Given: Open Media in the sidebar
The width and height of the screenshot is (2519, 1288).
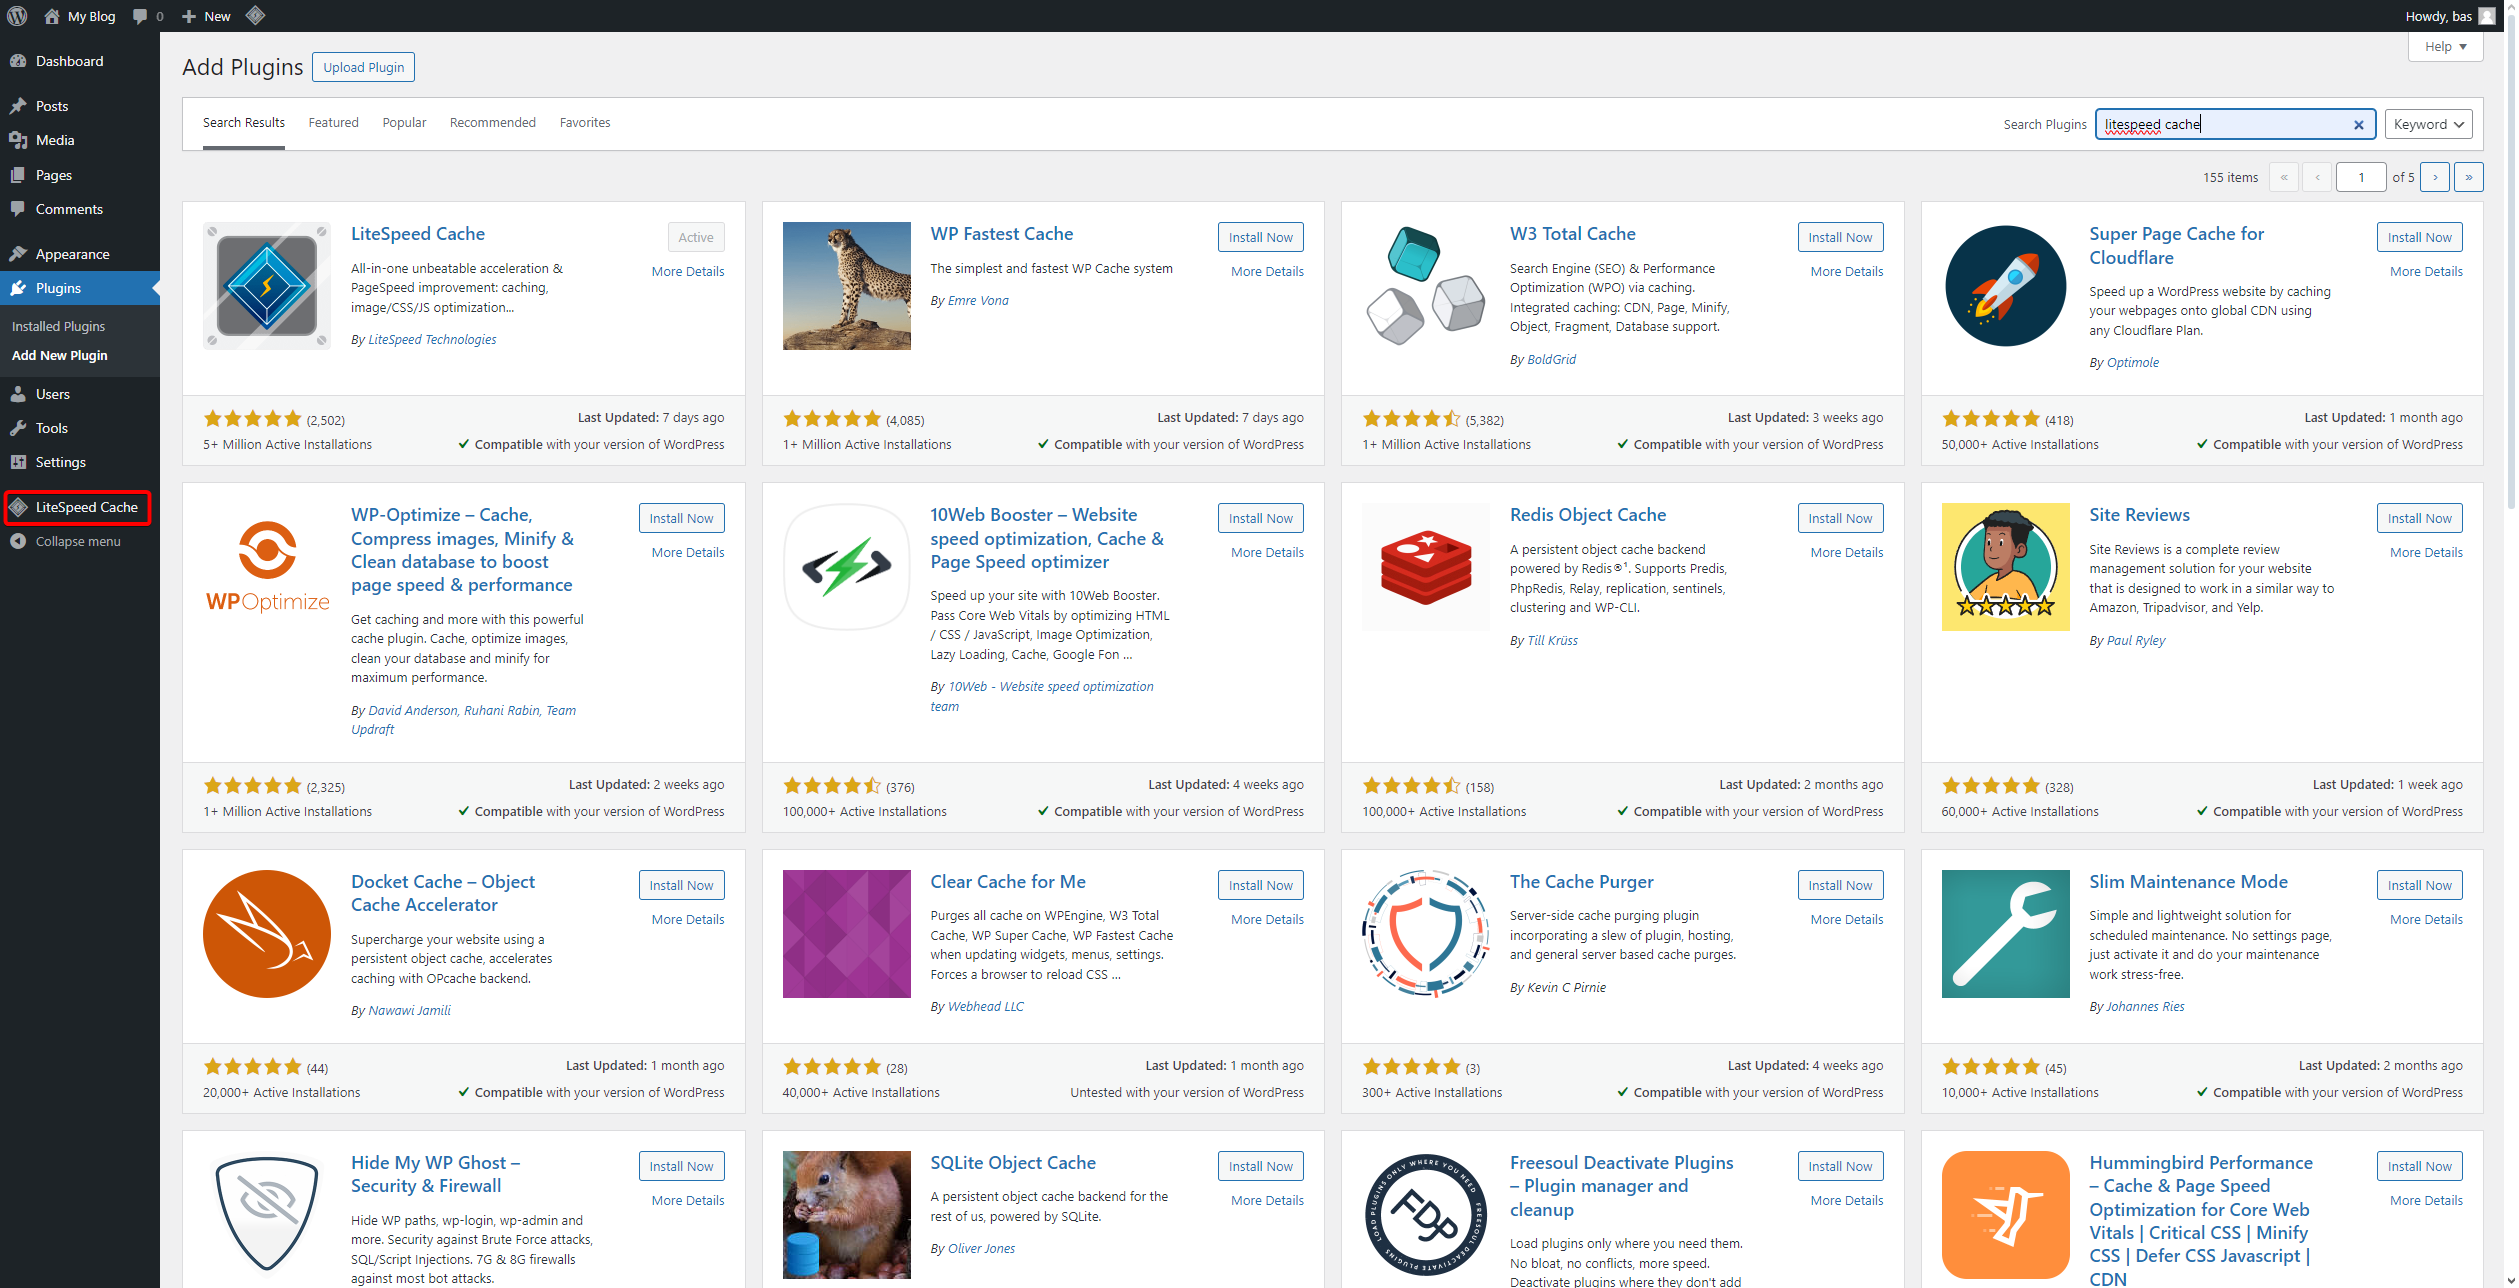Looking at the screenshot, I should (55, 140).
